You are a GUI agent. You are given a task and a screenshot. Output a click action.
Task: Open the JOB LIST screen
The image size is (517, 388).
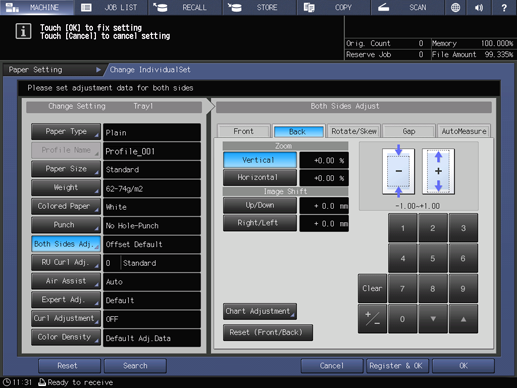coord(112,7)
